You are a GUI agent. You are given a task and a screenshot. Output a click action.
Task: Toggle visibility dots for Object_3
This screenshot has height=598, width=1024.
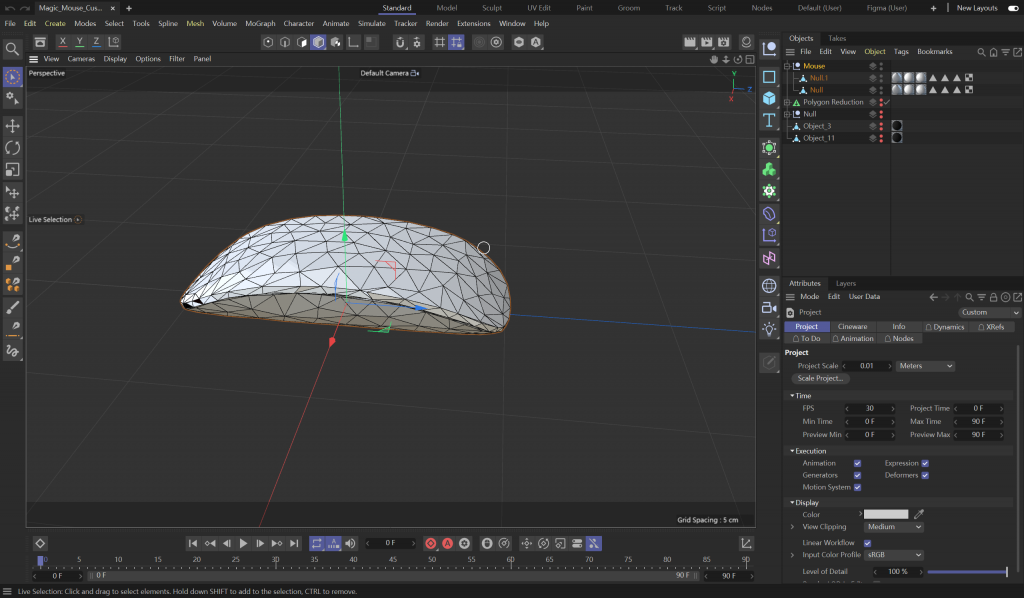coord(881,126)
